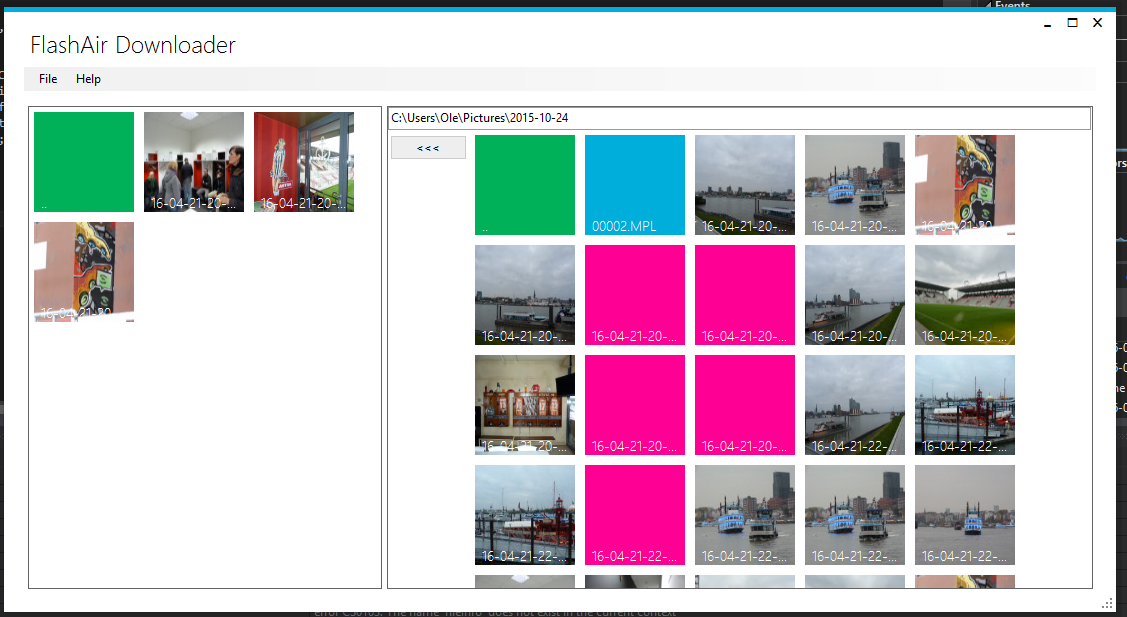Select the pub wall photo with framed pictures
1127x617 pixels.
coord(525,405)
